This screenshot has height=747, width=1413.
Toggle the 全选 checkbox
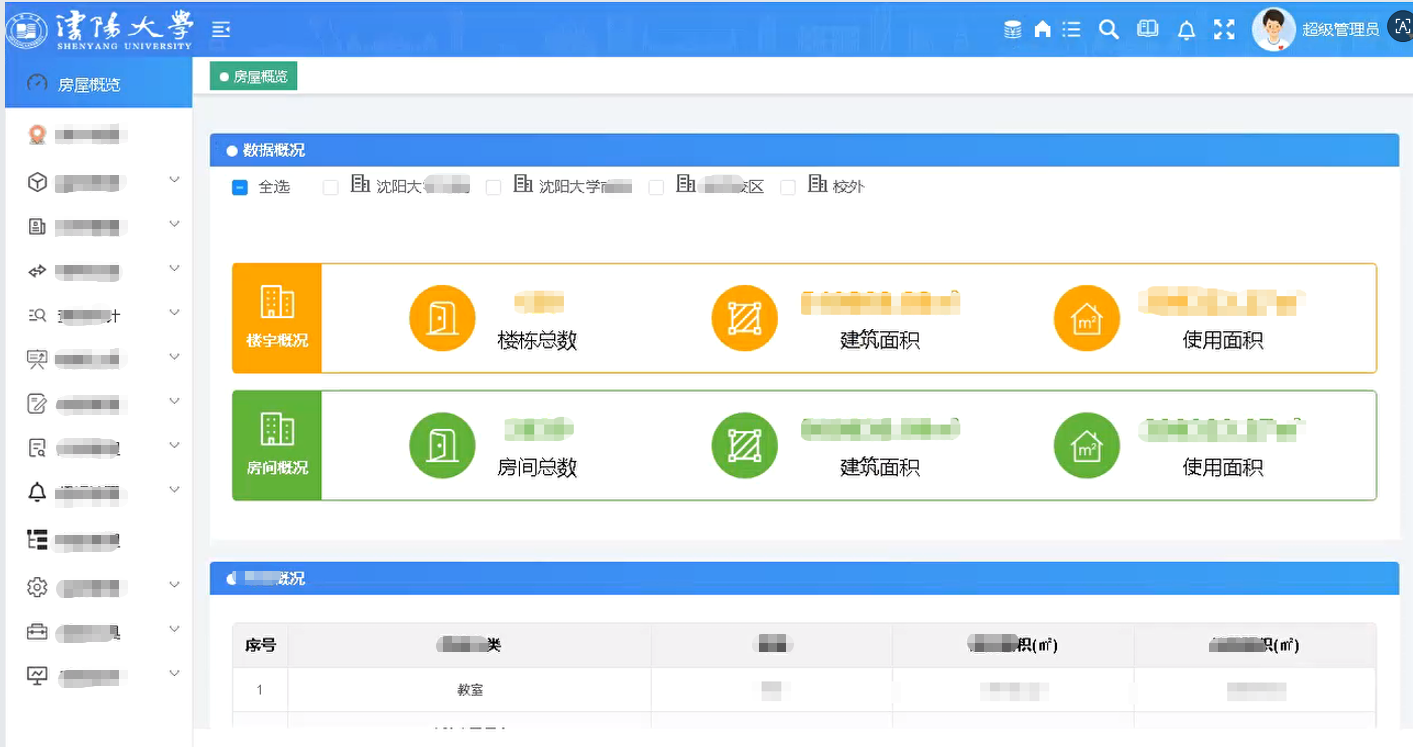click(240, 187)
